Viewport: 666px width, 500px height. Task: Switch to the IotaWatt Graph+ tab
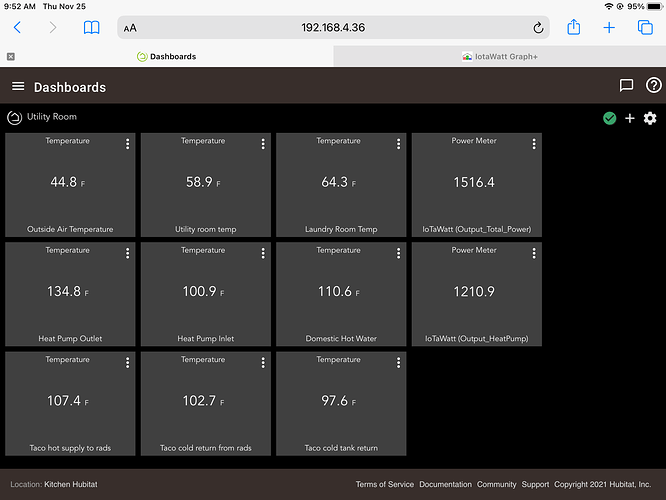point(500,56)
